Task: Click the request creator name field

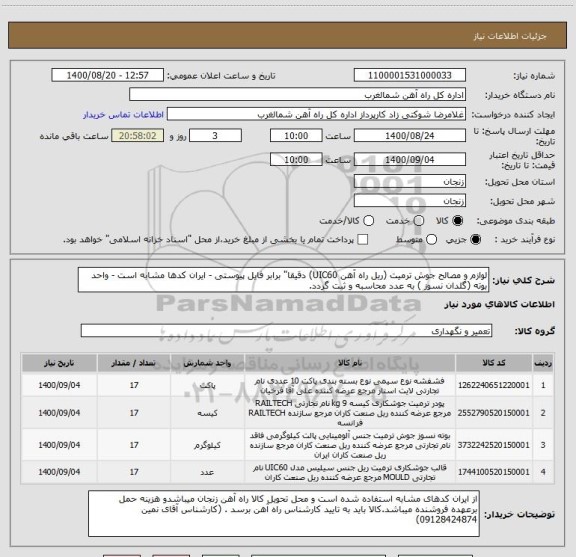Action: click(x=316, y=114)
